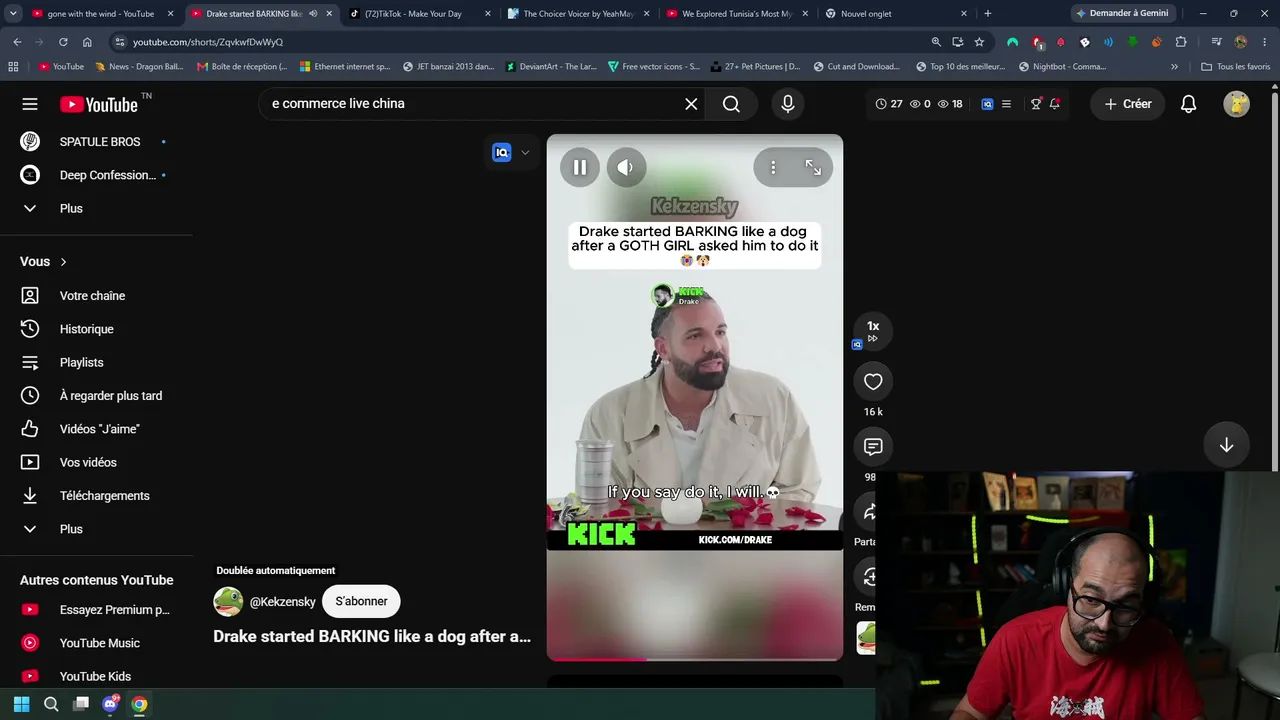Screen dimensions: 1280x720
Task: Open the Tous les favoris folder
Action: click(1235, 67)
